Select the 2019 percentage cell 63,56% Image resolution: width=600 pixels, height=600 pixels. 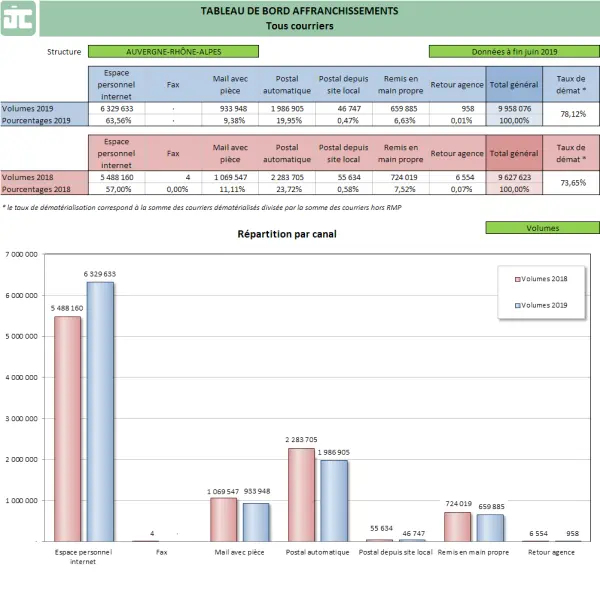coord(117,121)
